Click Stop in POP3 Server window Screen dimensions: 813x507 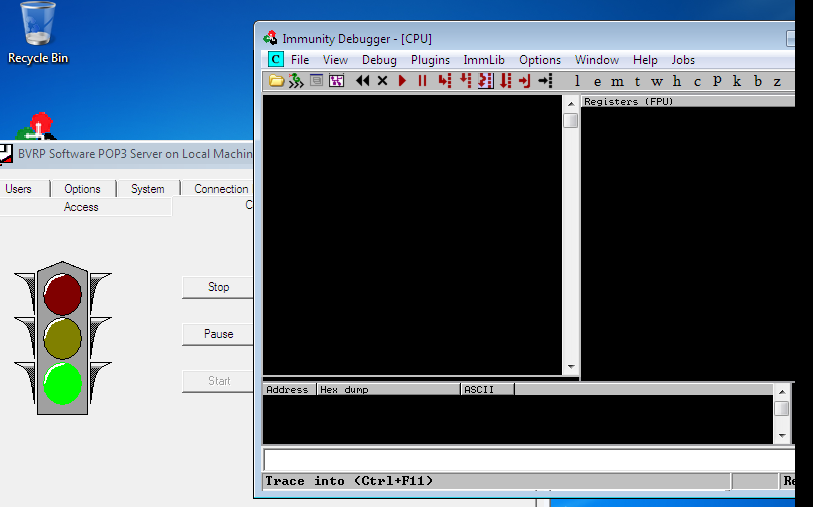point(218,287)
